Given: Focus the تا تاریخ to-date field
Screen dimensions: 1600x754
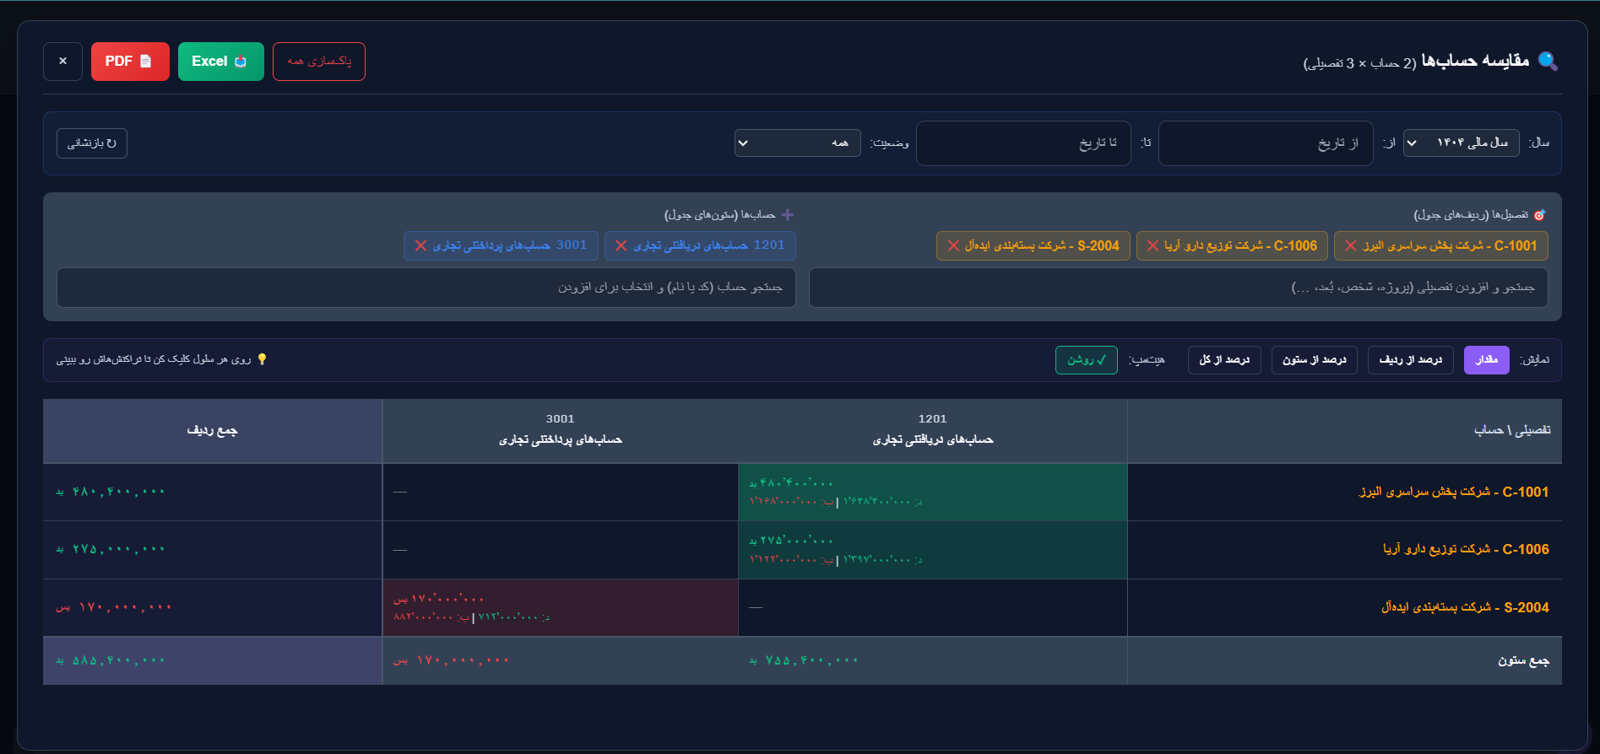Looking at the screenshot, I should 1023,143.
